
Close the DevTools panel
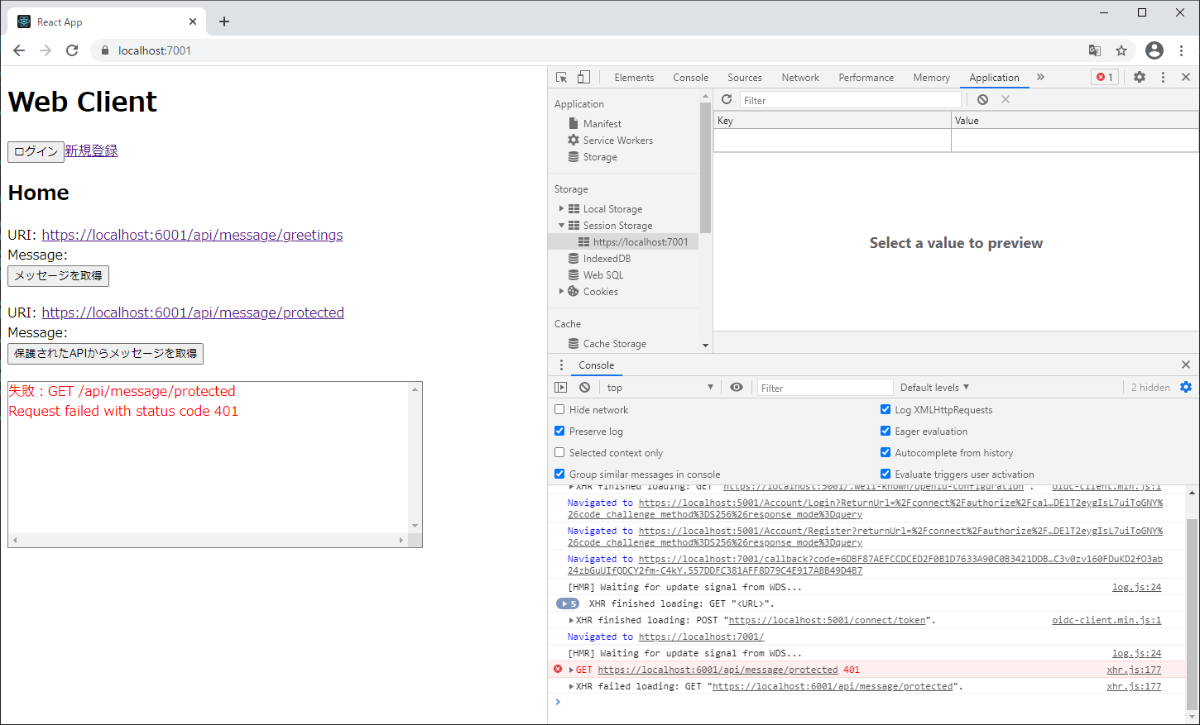click(1186, 77)
